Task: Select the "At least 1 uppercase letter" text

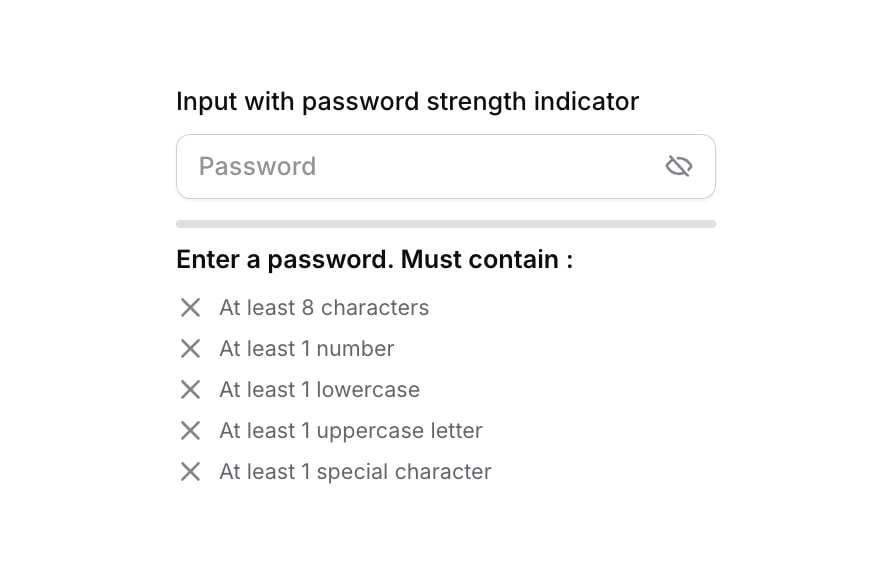Action: (x=351, y=431)
